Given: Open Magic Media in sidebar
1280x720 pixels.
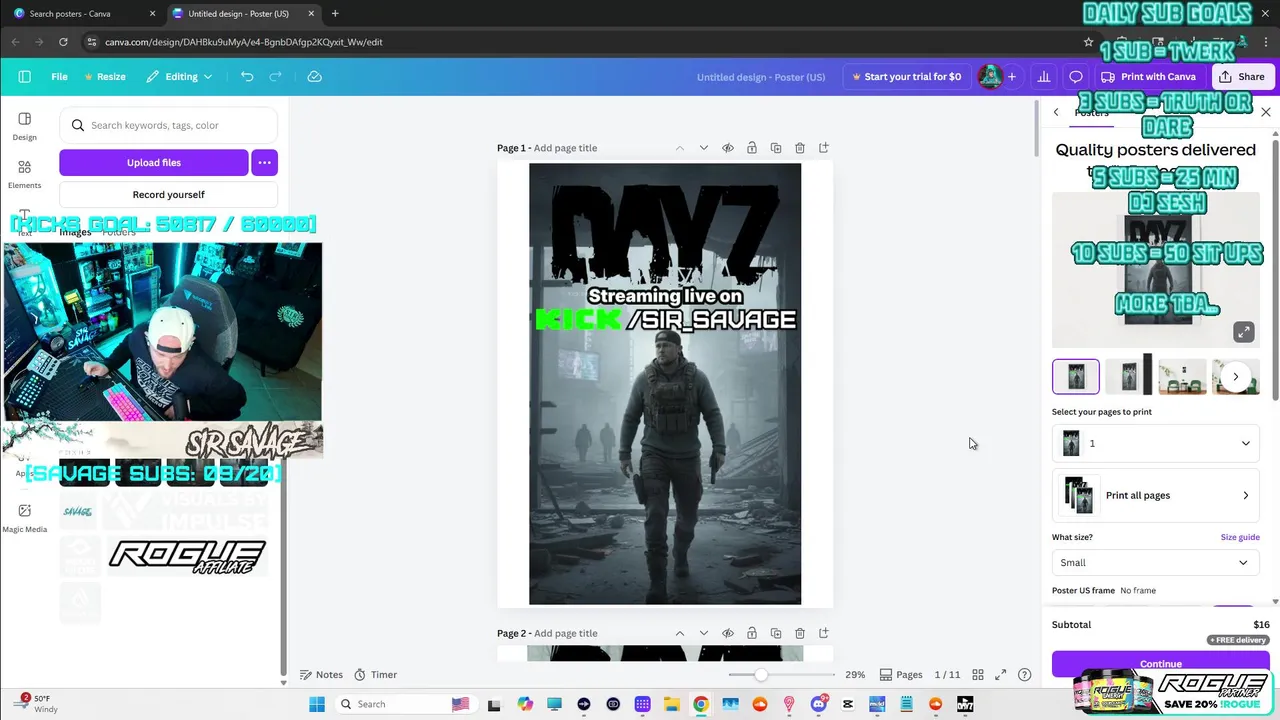Looking at the screenshot, I should [x=24, y=518].
